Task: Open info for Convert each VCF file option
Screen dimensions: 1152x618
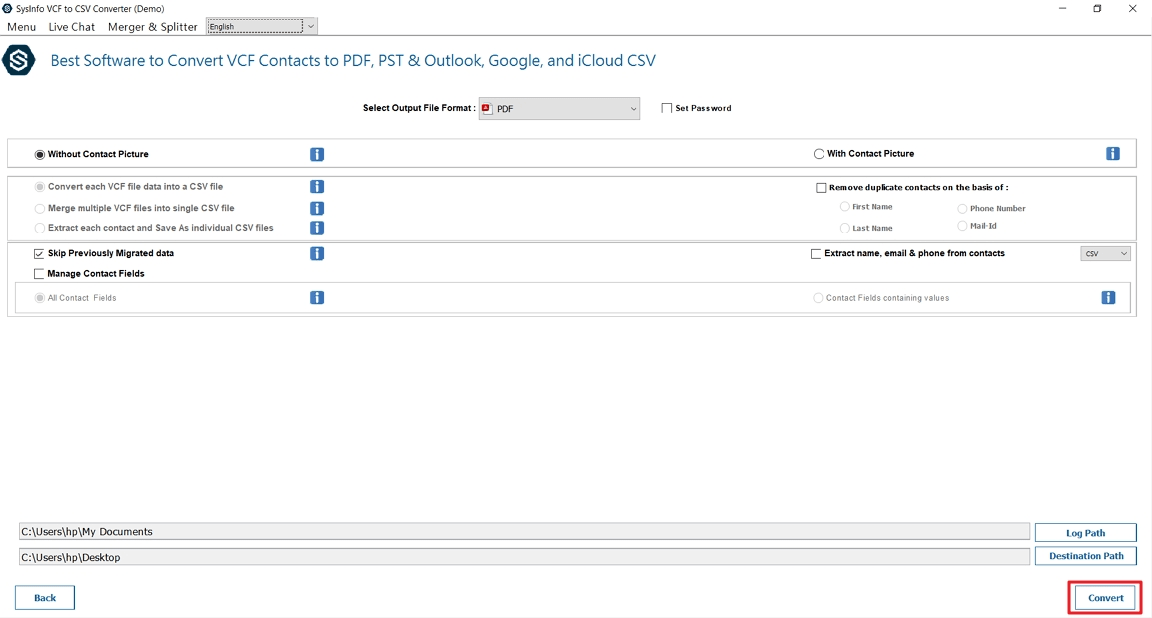Action: click(x=317, y=187)
